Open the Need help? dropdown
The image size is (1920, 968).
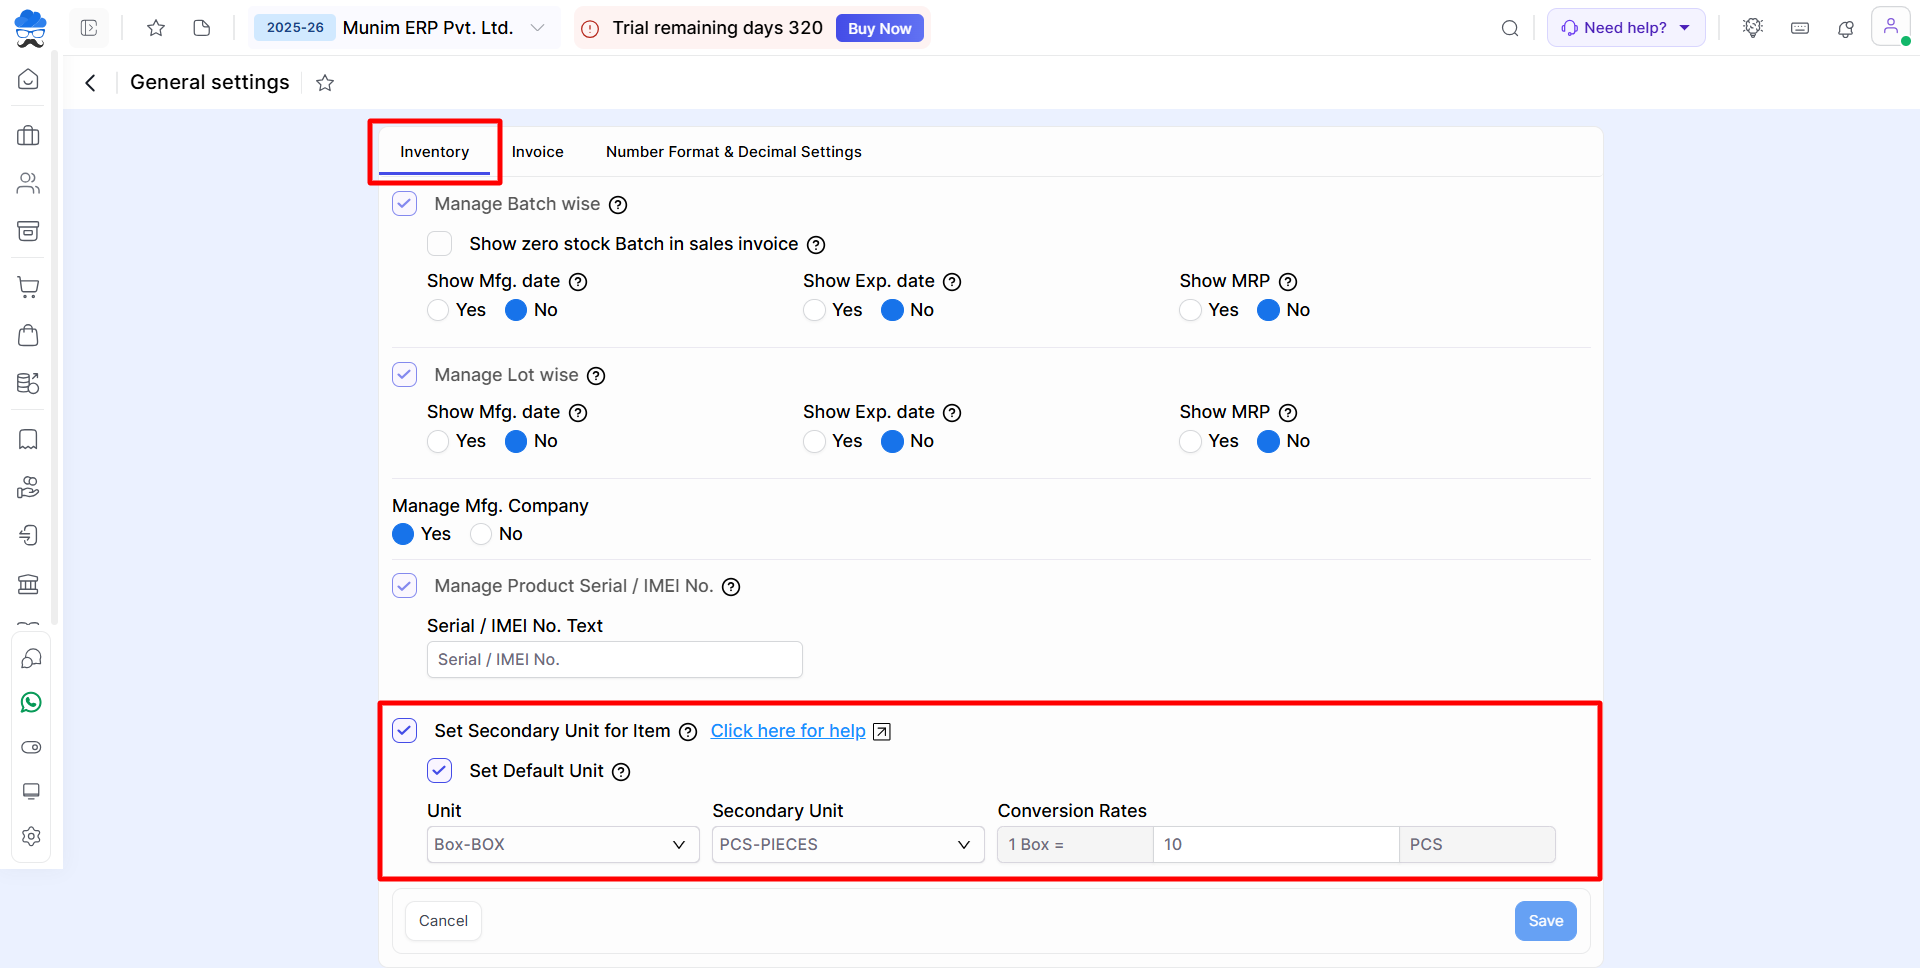[x=1625, y=28]
